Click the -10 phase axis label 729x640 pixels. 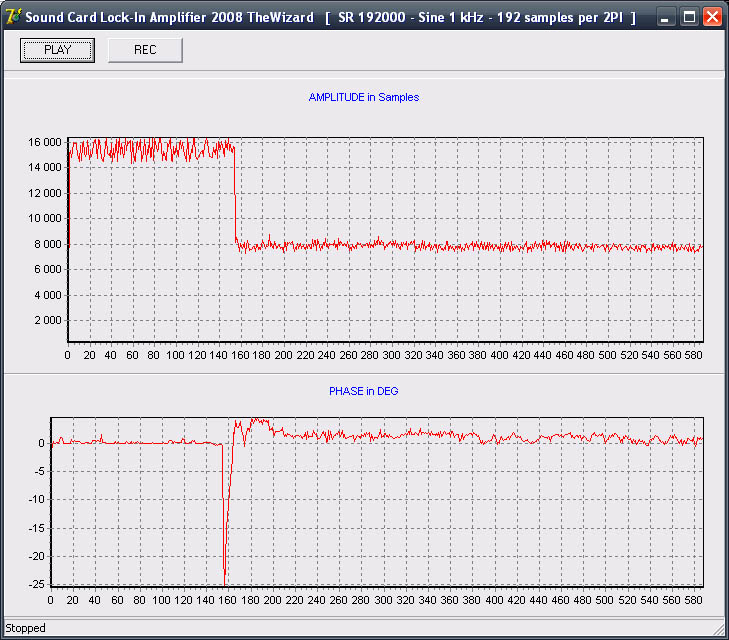pos(35,499)
